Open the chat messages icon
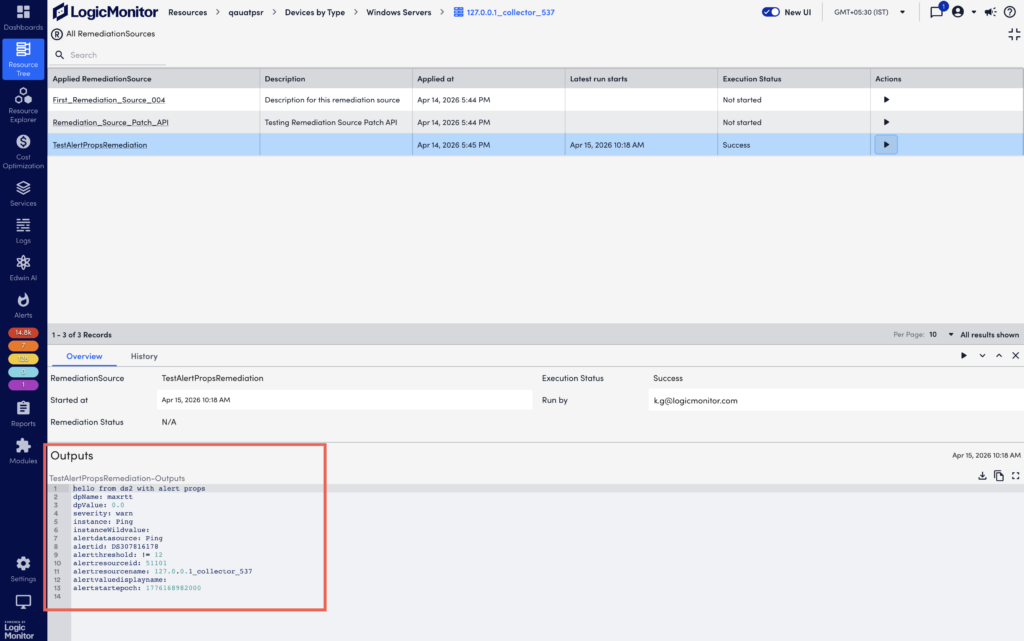The width and height of the screenshot is (1024, 641). 936,12
